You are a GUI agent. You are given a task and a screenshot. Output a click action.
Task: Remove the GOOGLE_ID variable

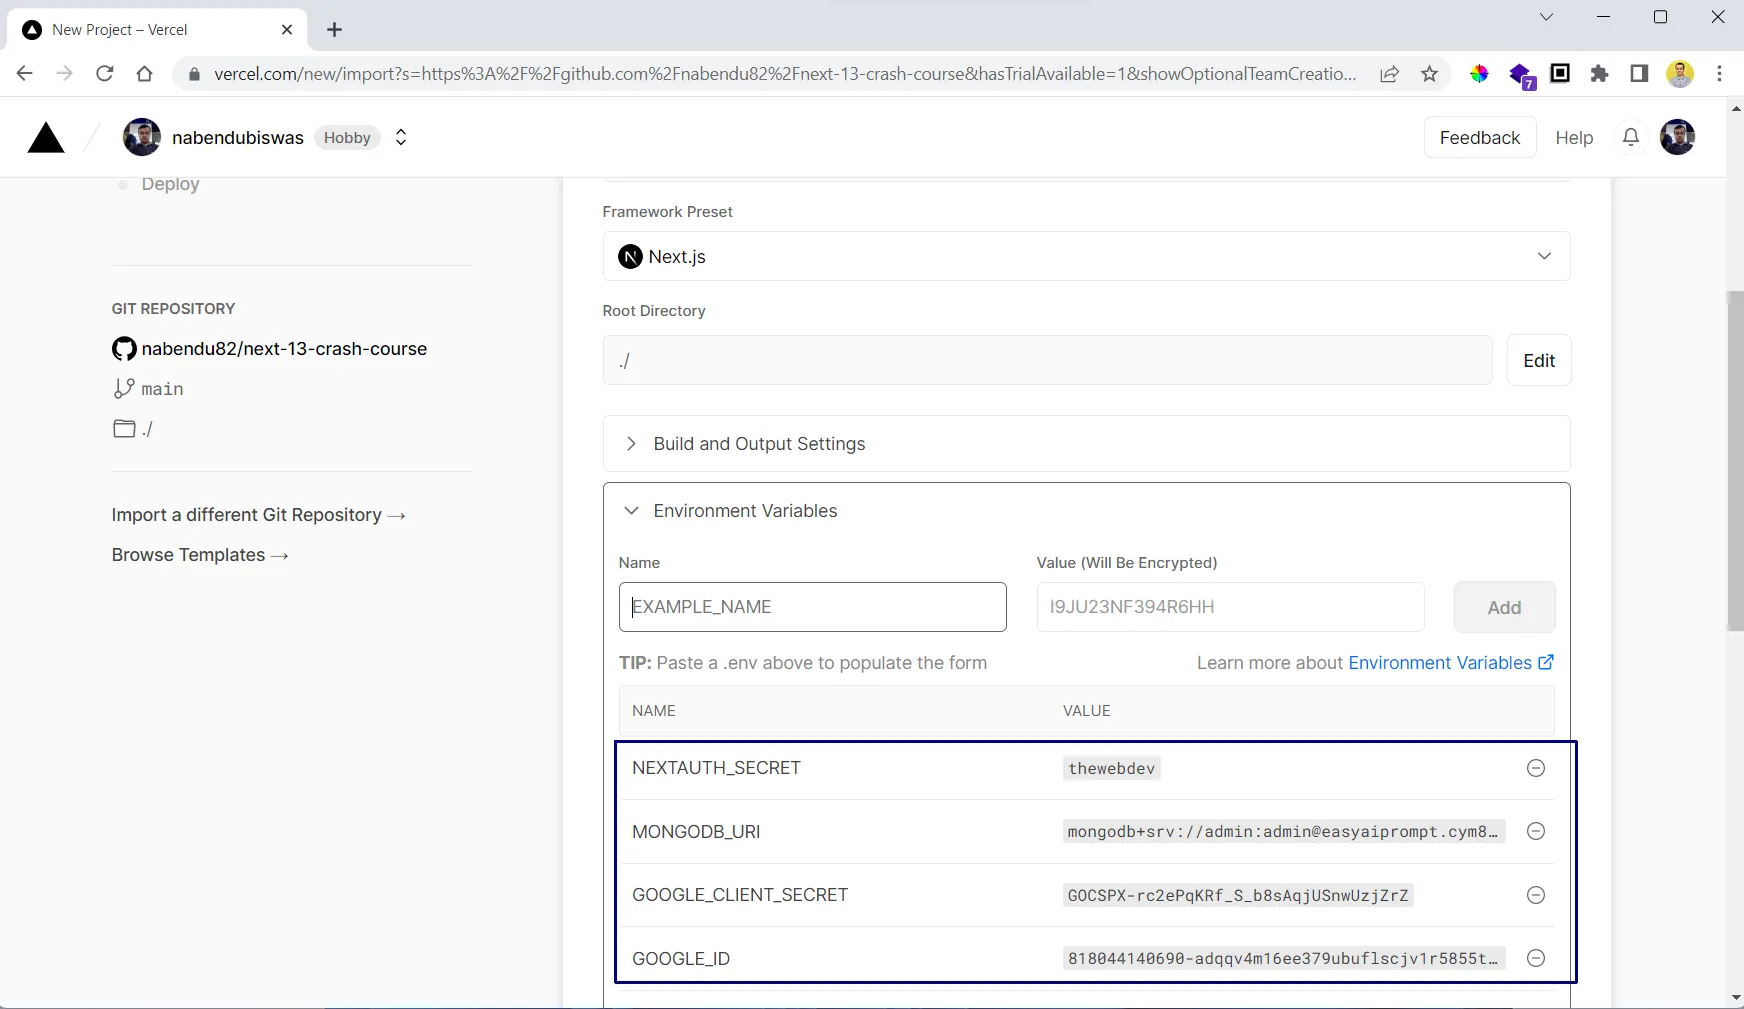coord(1536,958)
